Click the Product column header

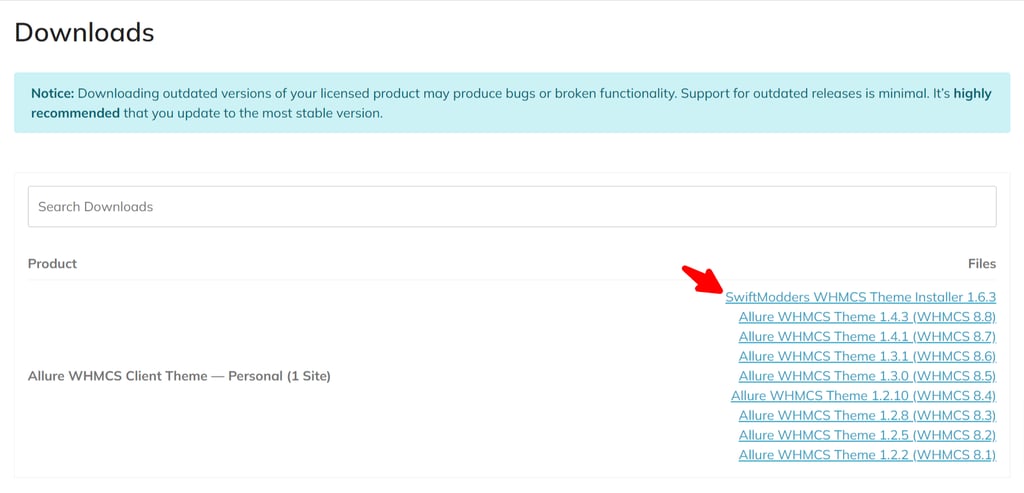pos(52,264)
